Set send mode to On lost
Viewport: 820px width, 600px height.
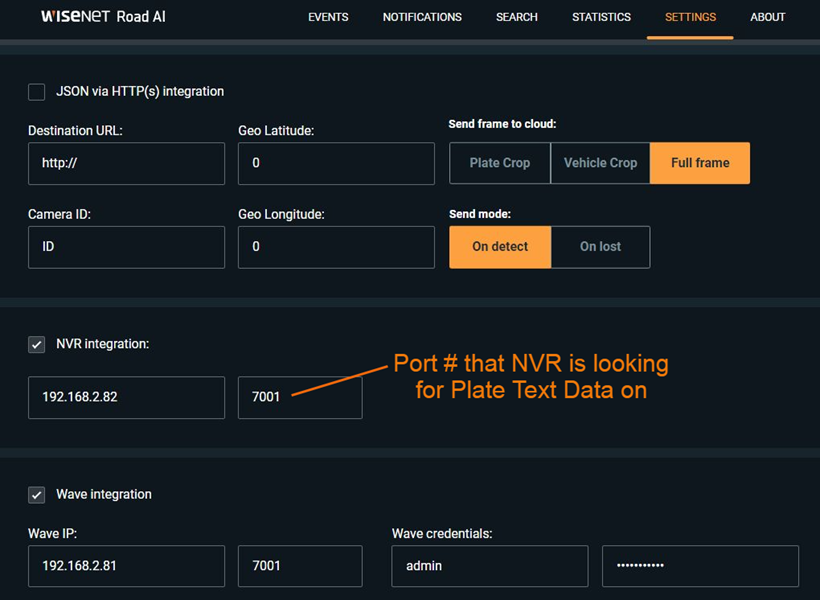tap(600, 247)
